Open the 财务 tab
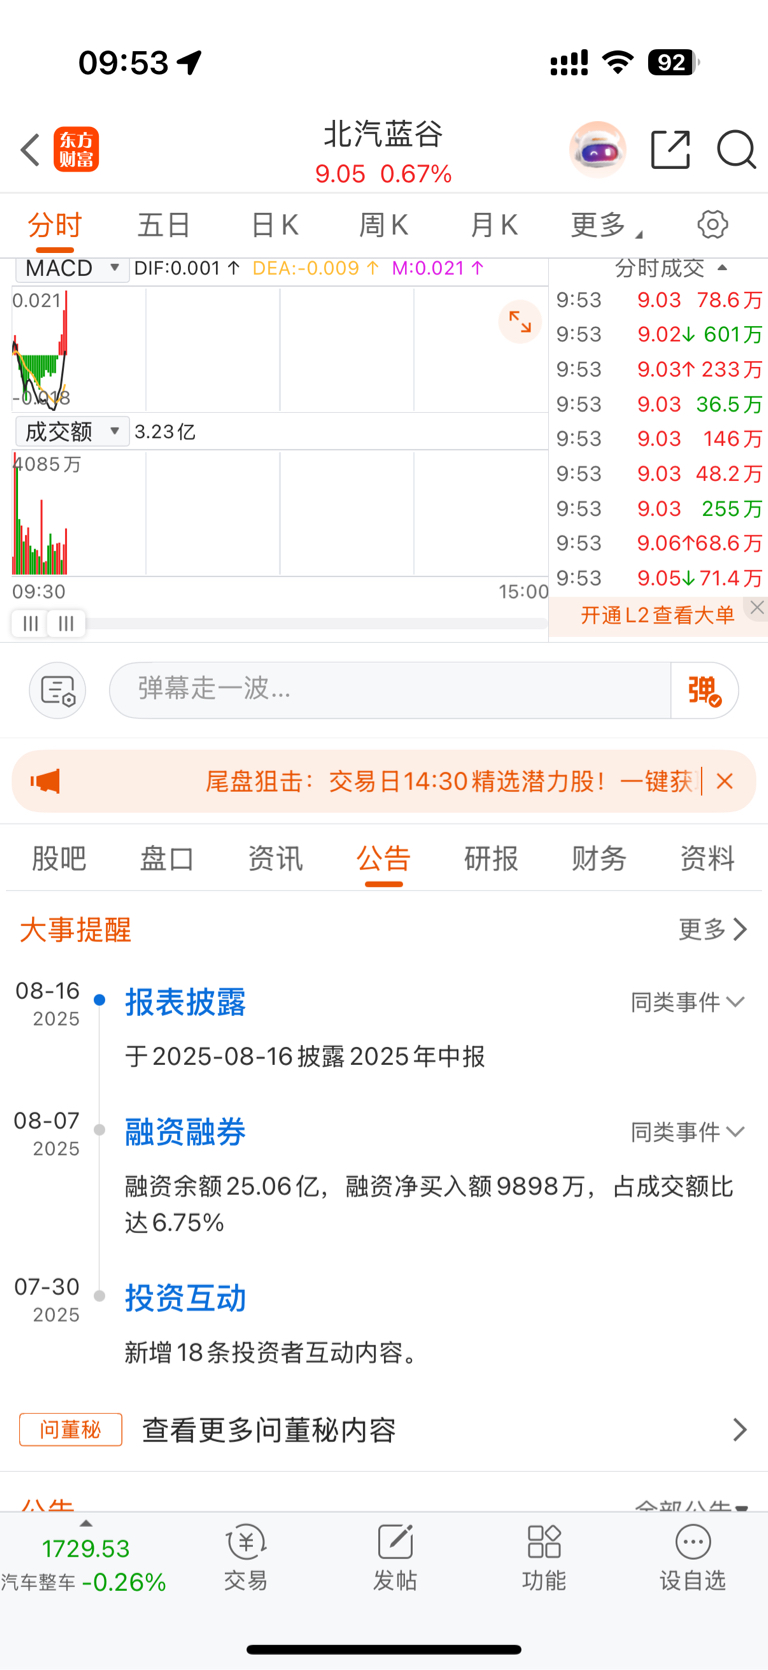 point(599,858)
